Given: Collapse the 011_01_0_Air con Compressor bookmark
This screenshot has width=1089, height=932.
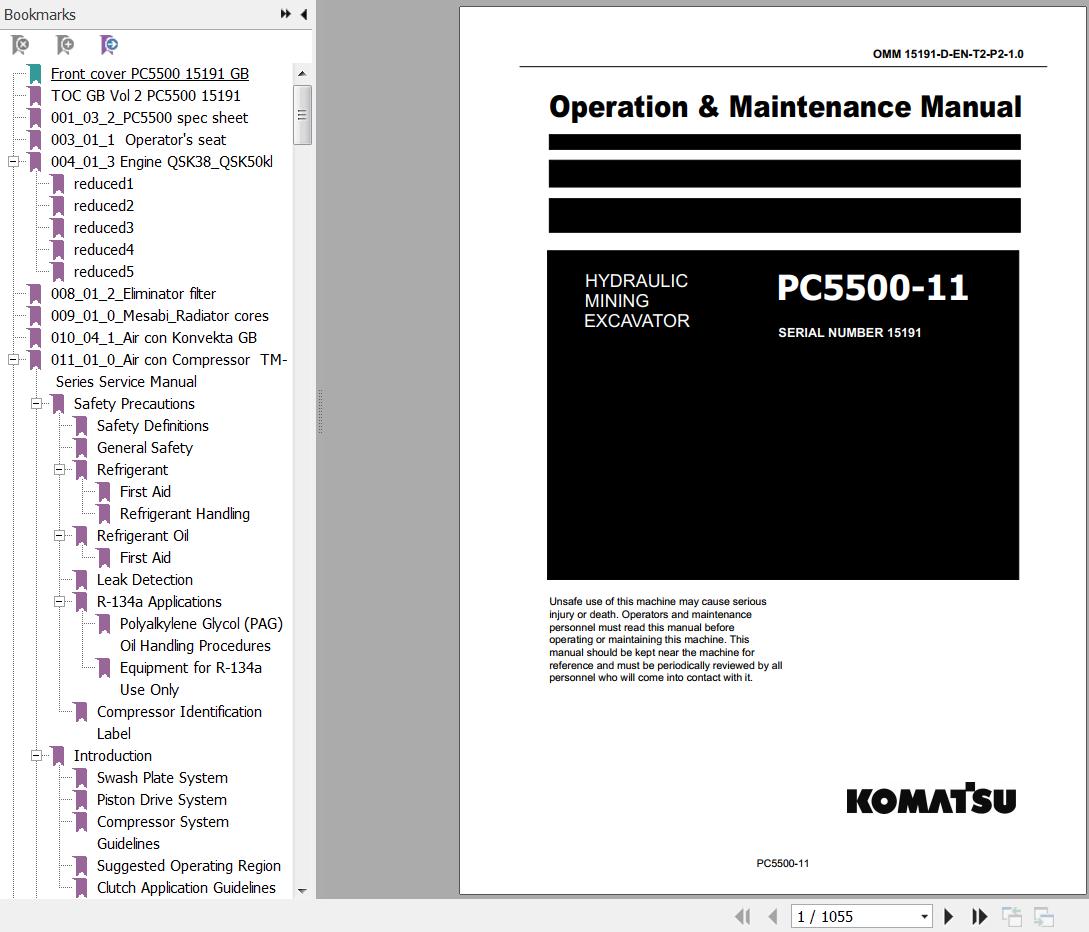Looking at the screenshot, I should [13, 360].
